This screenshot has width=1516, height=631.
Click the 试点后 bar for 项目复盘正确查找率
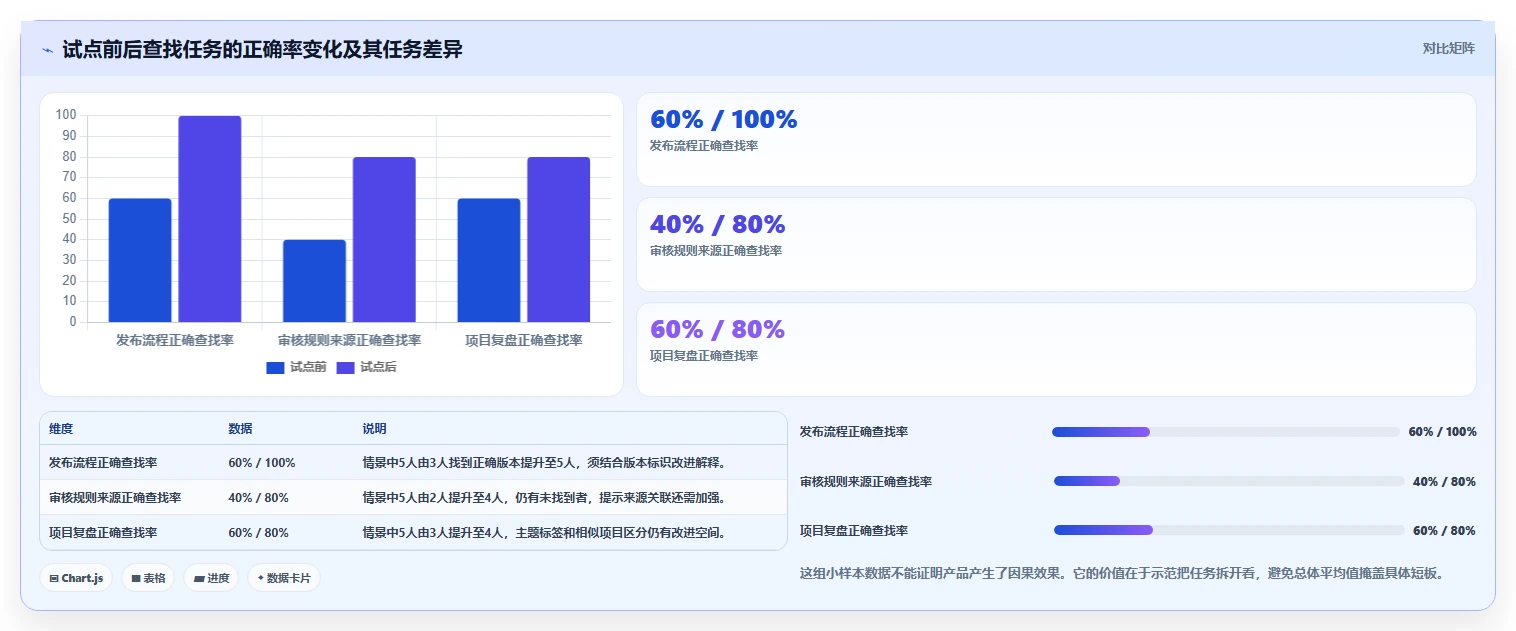[559, 239]
